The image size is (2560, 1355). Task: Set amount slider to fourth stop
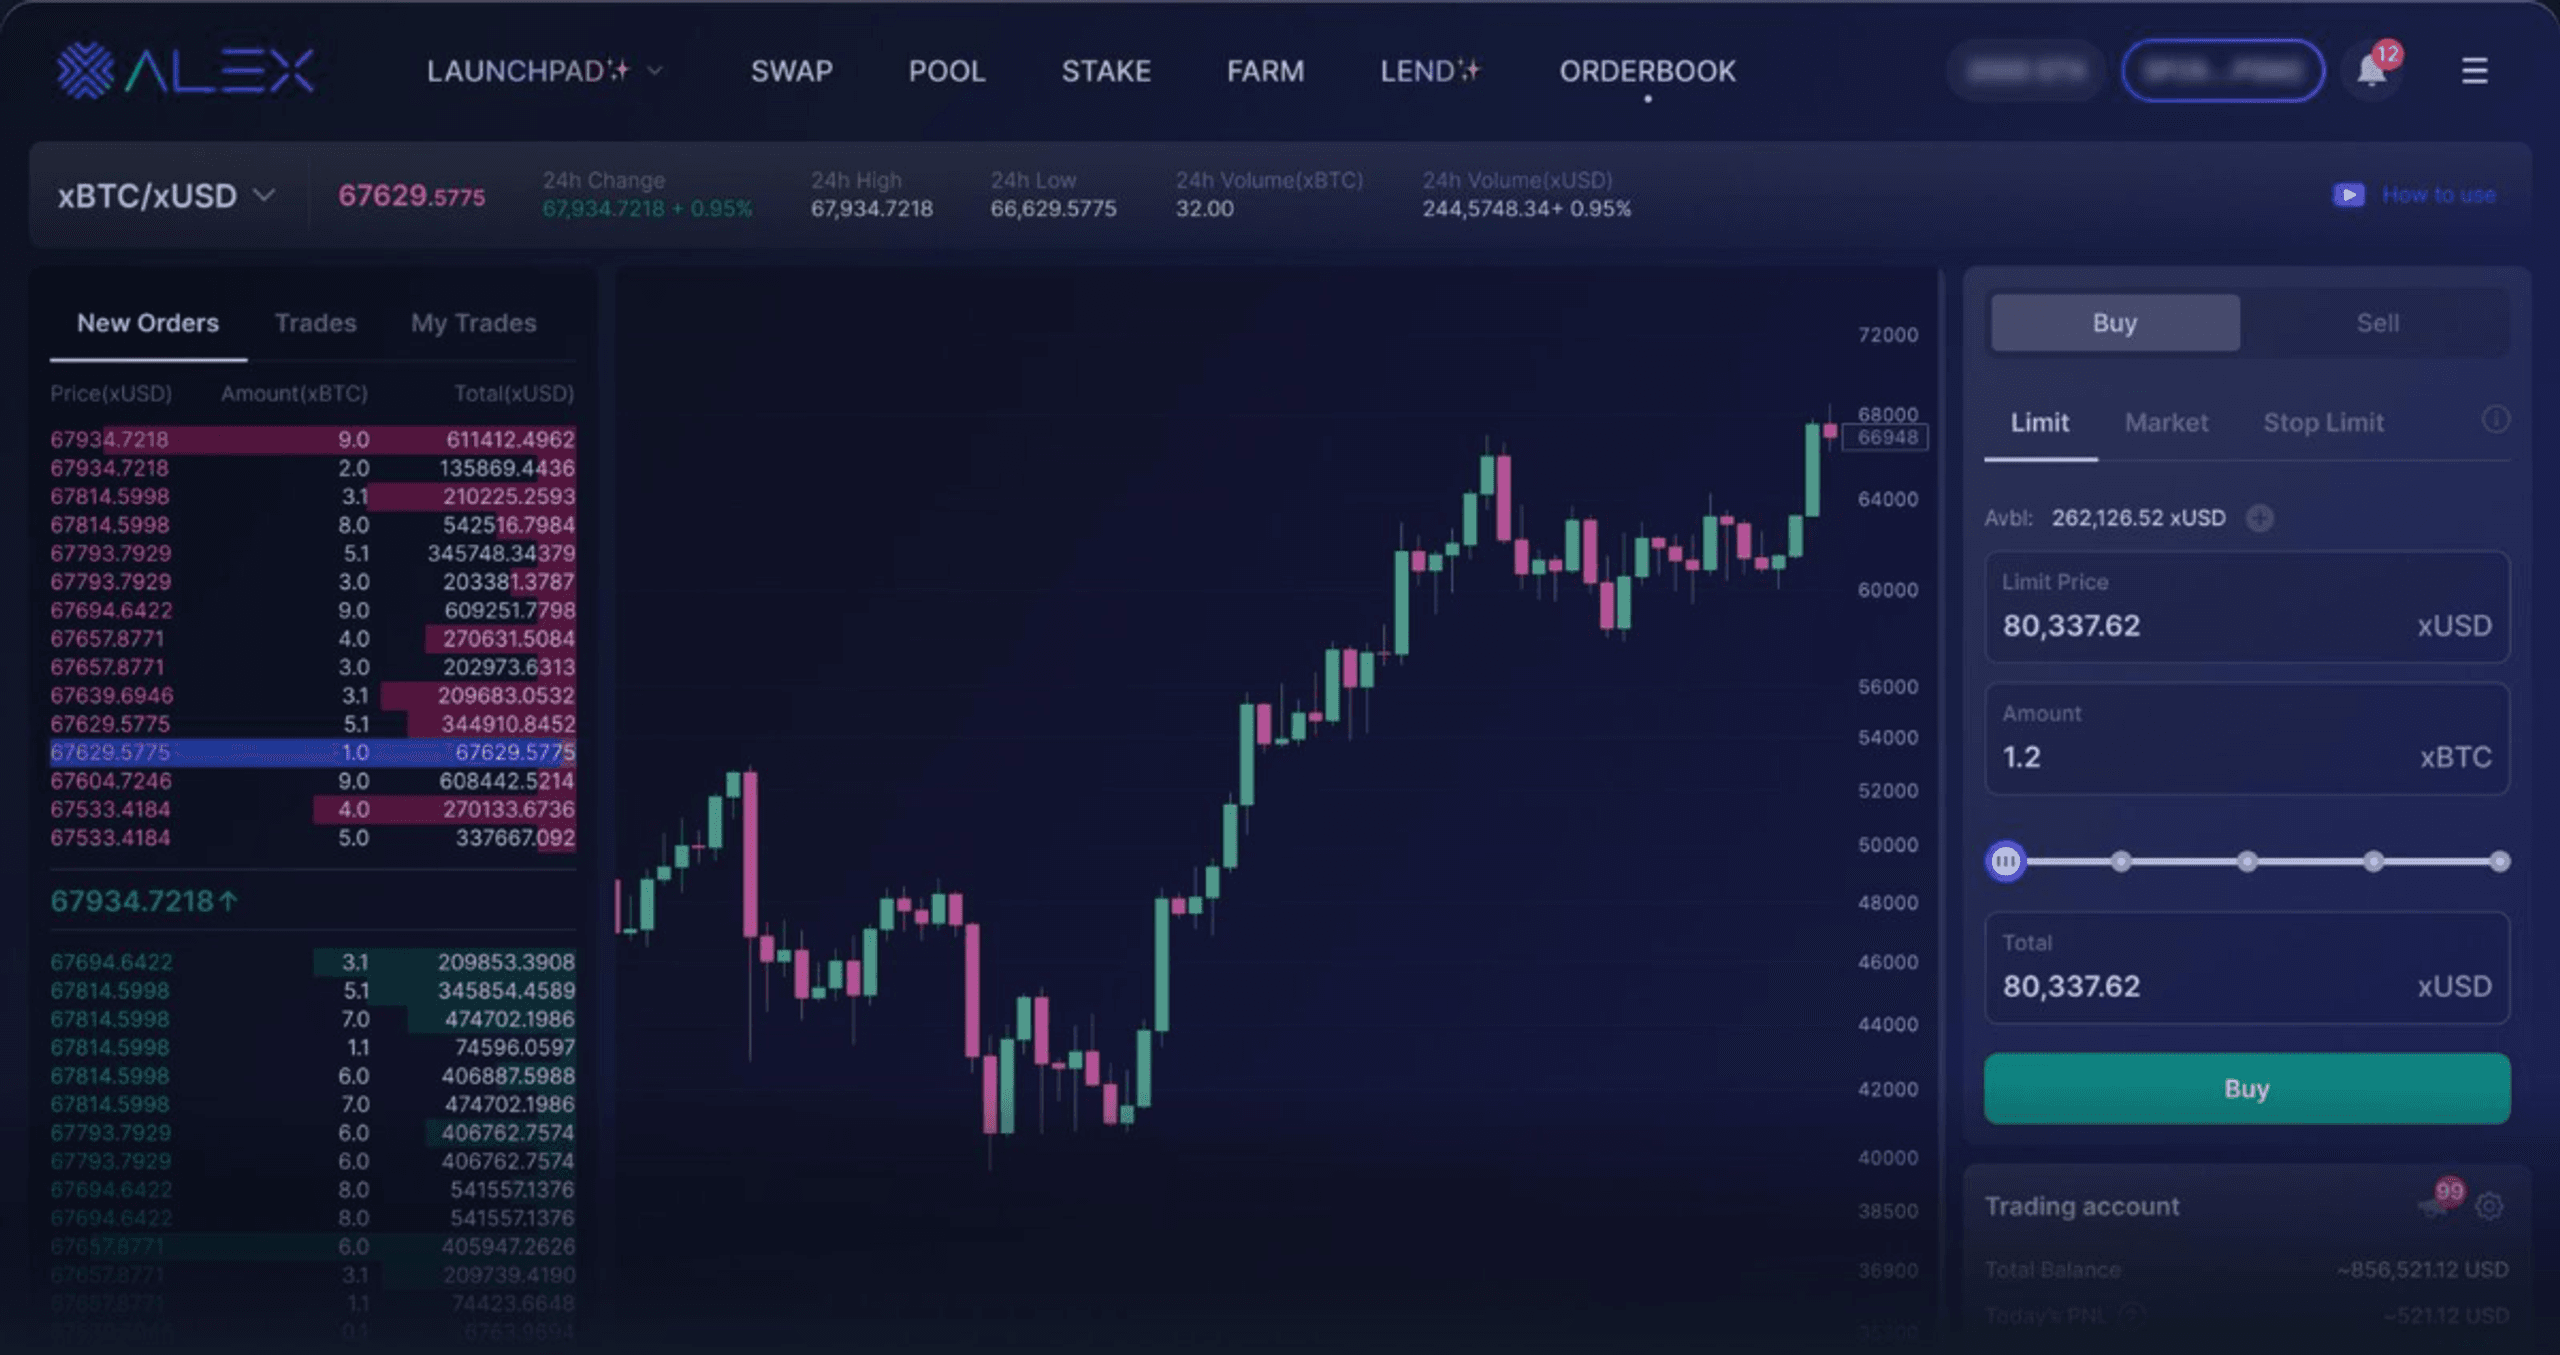pos(2373,861)
